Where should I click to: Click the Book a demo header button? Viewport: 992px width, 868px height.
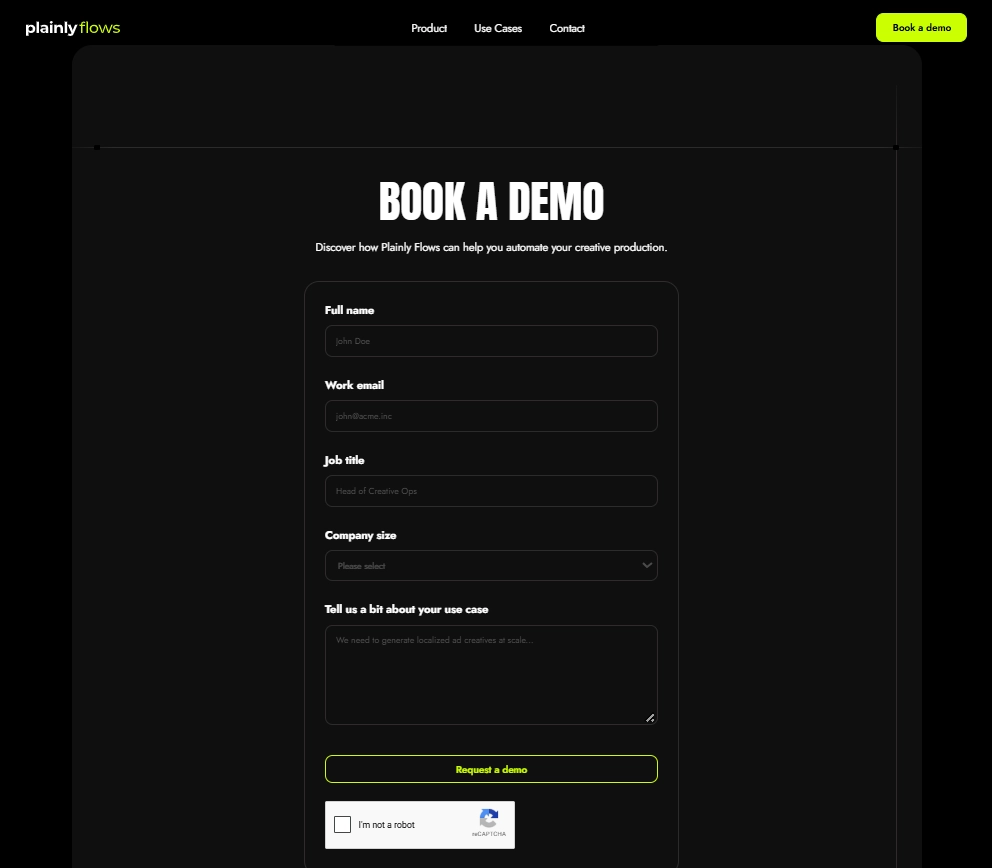tap(921, 28)
